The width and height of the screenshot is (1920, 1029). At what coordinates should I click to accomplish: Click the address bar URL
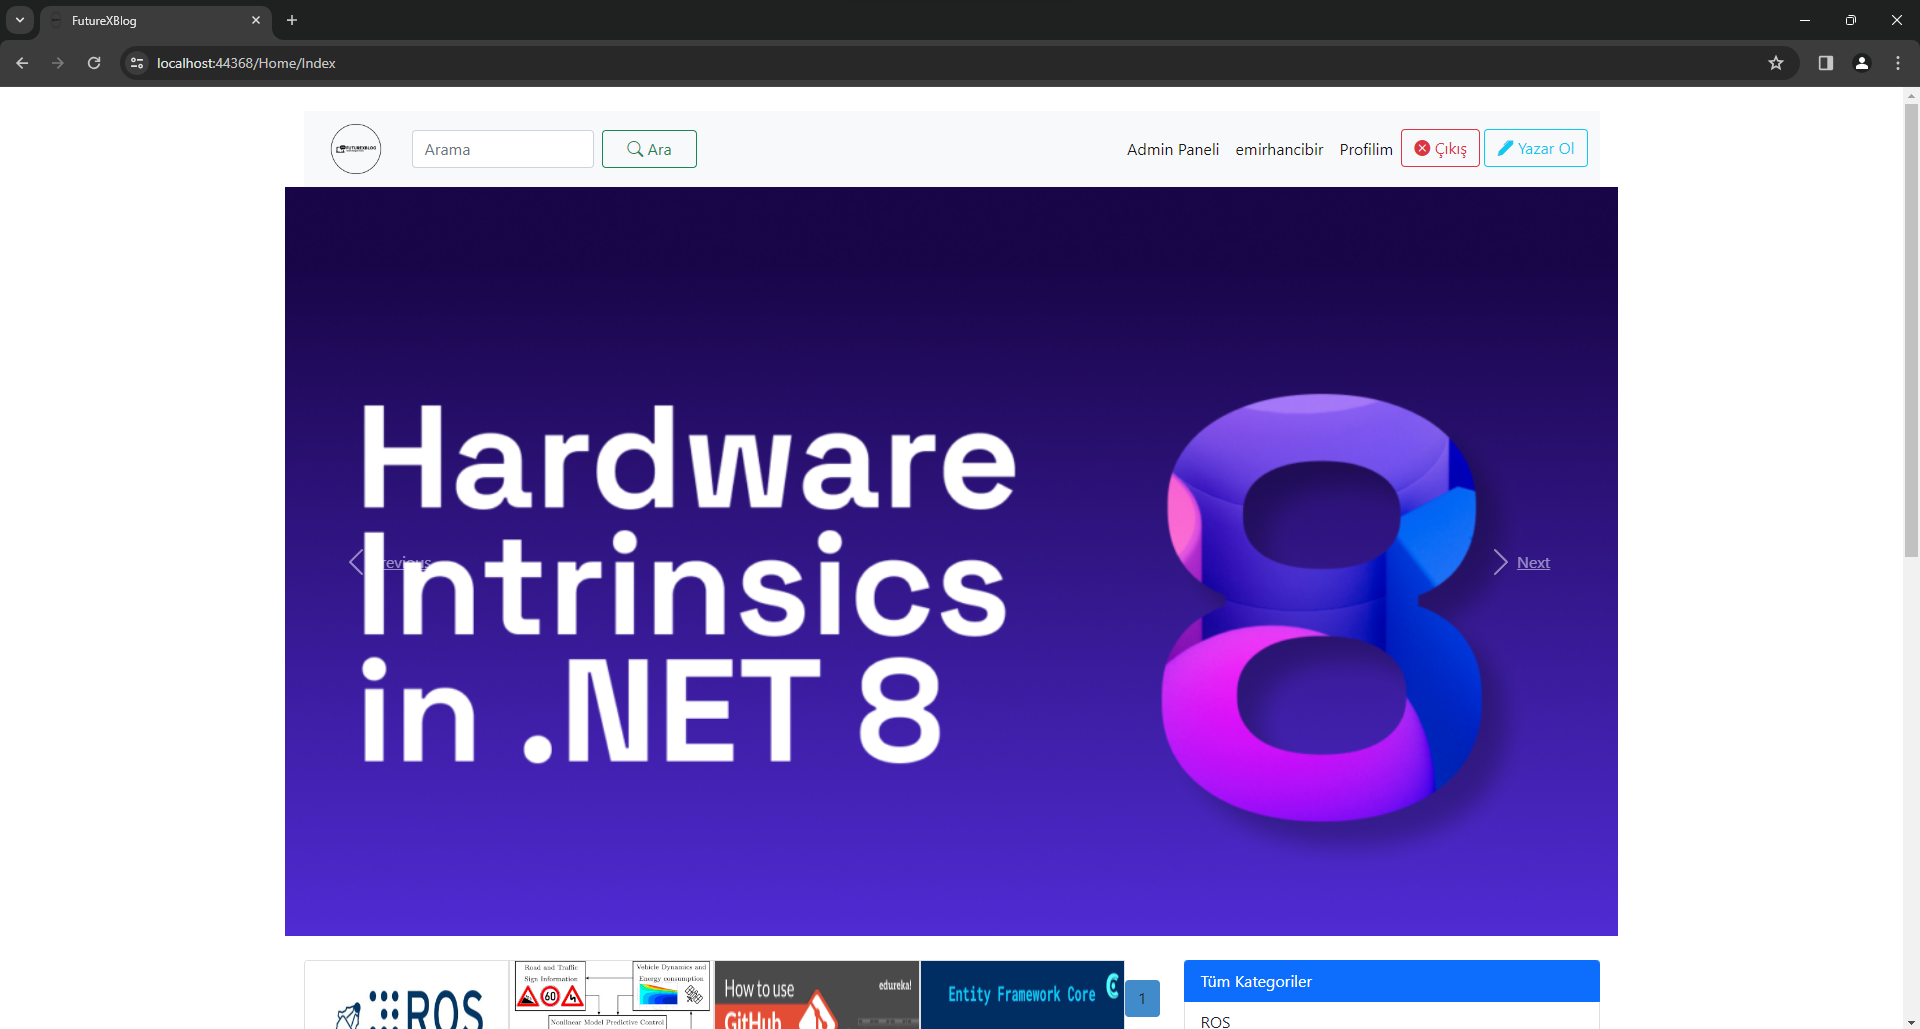tap(246, 63)
